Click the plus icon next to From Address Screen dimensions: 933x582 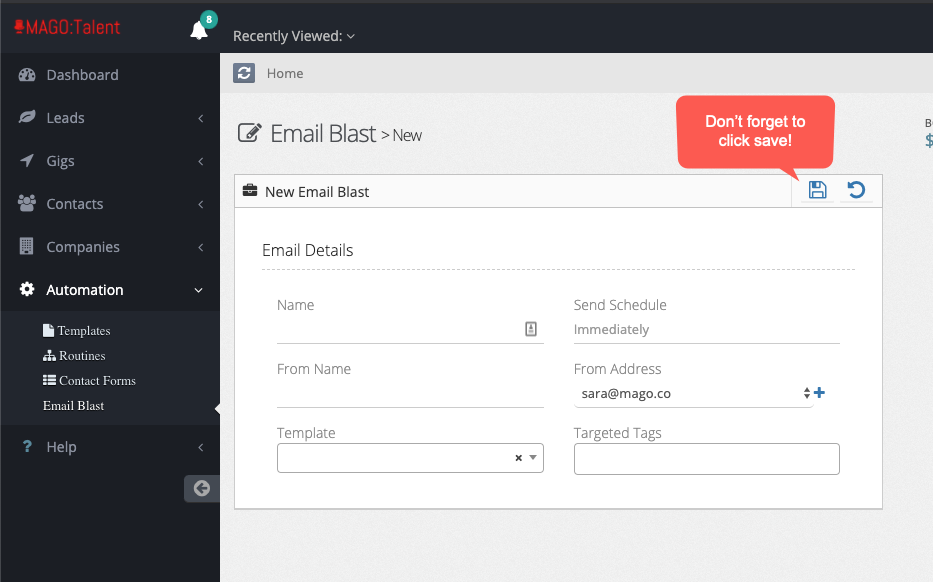coord(820,393)
